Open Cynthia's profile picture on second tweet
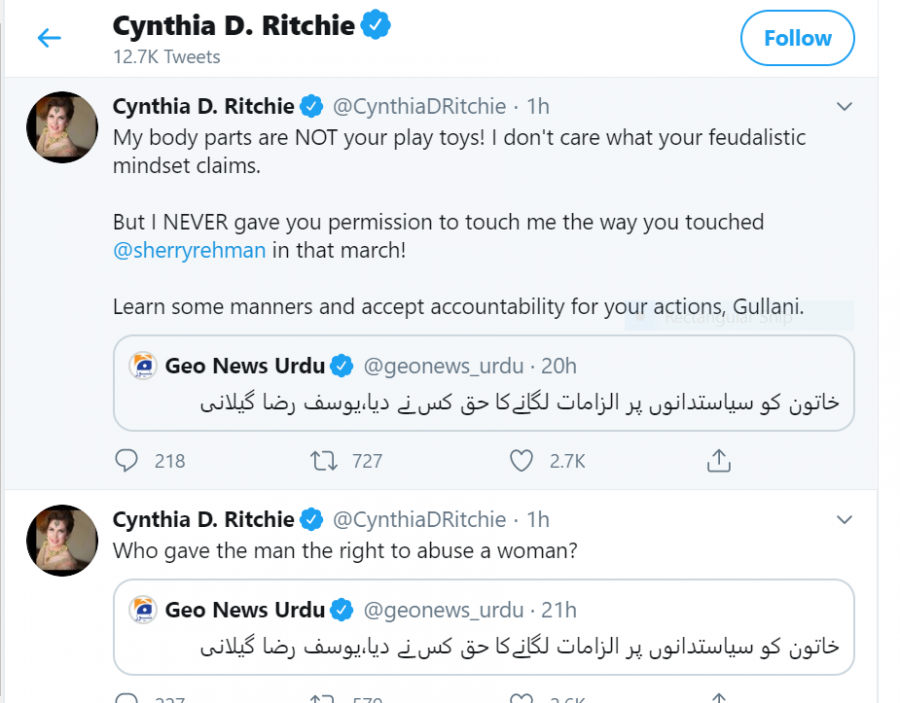This screenshot has height=703, width=900. click(x=62, y=541)
